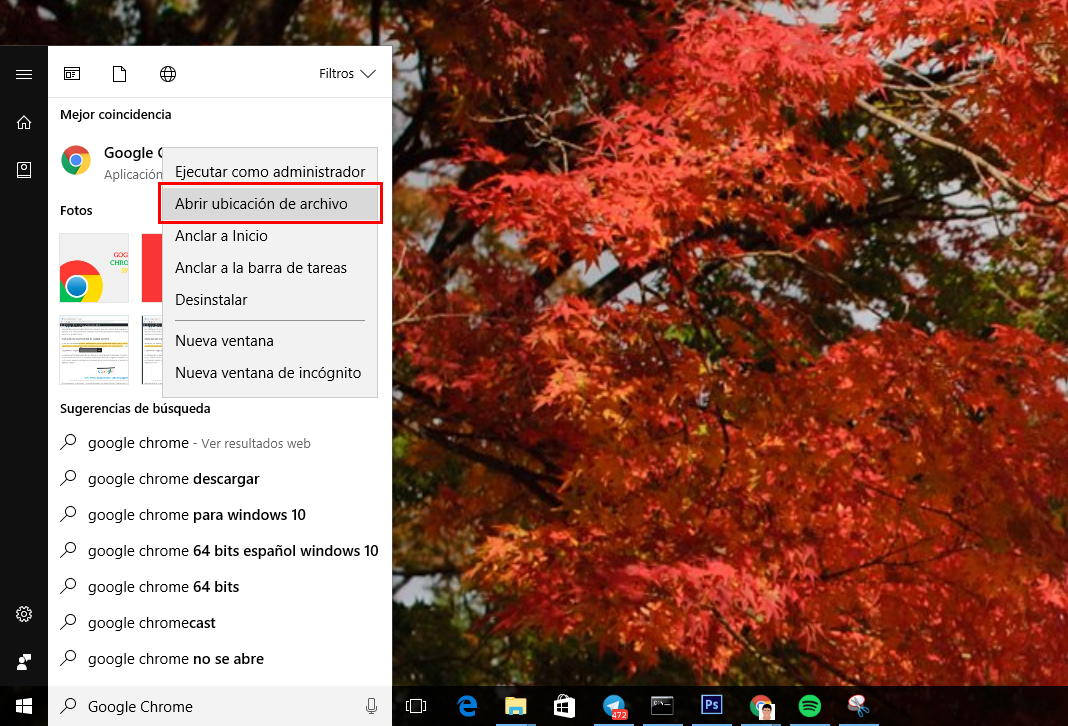Screen dimensions: 1068x726
Task: Expand the hamburger menu in Cortana
Action: (x=24, y=74)
